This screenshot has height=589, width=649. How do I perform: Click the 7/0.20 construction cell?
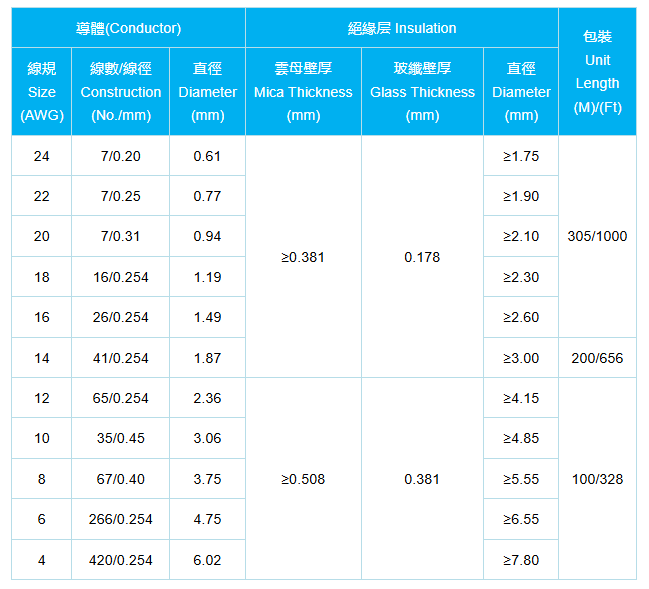(120, 156)
